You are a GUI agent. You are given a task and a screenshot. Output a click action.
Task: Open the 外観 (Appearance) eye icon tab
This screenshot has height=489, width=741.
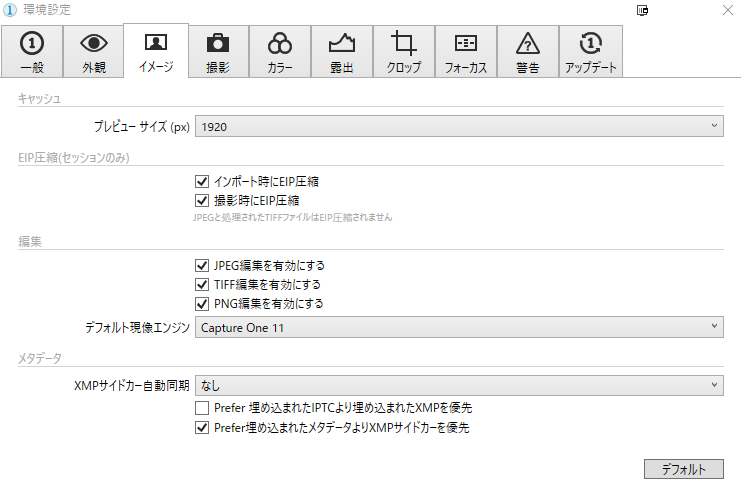coord(93,52)
